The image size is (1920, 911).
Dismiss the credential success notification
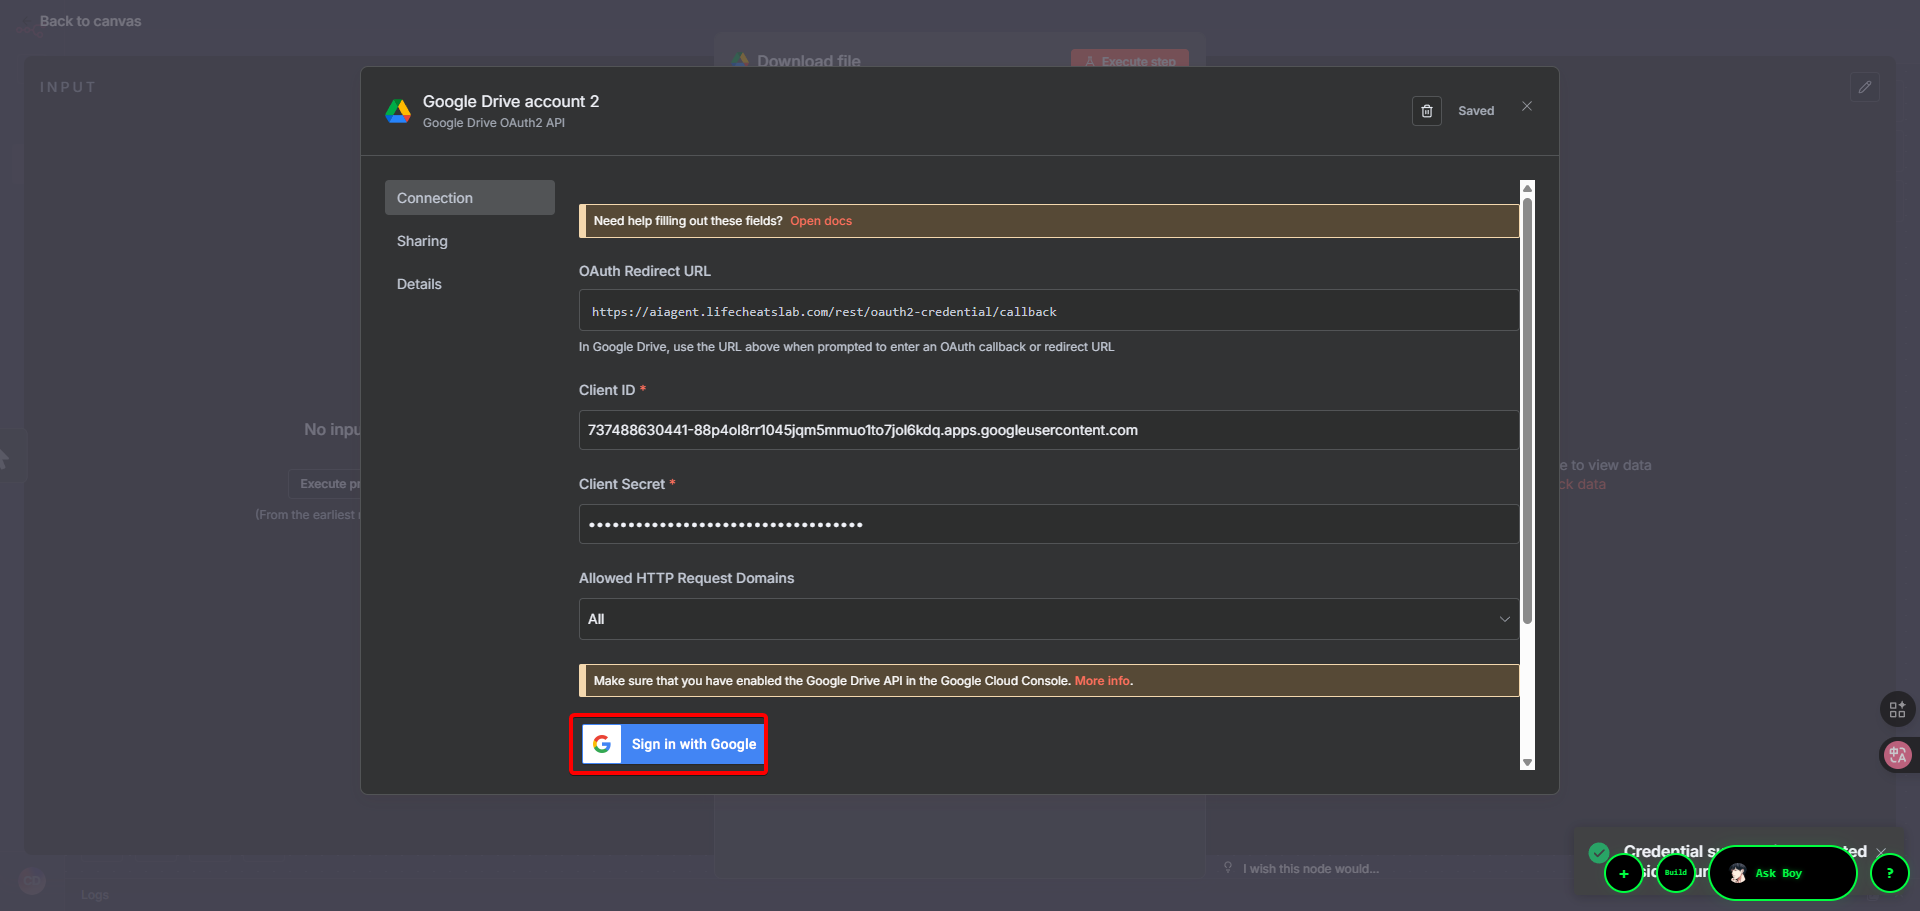coord(1881,852)
